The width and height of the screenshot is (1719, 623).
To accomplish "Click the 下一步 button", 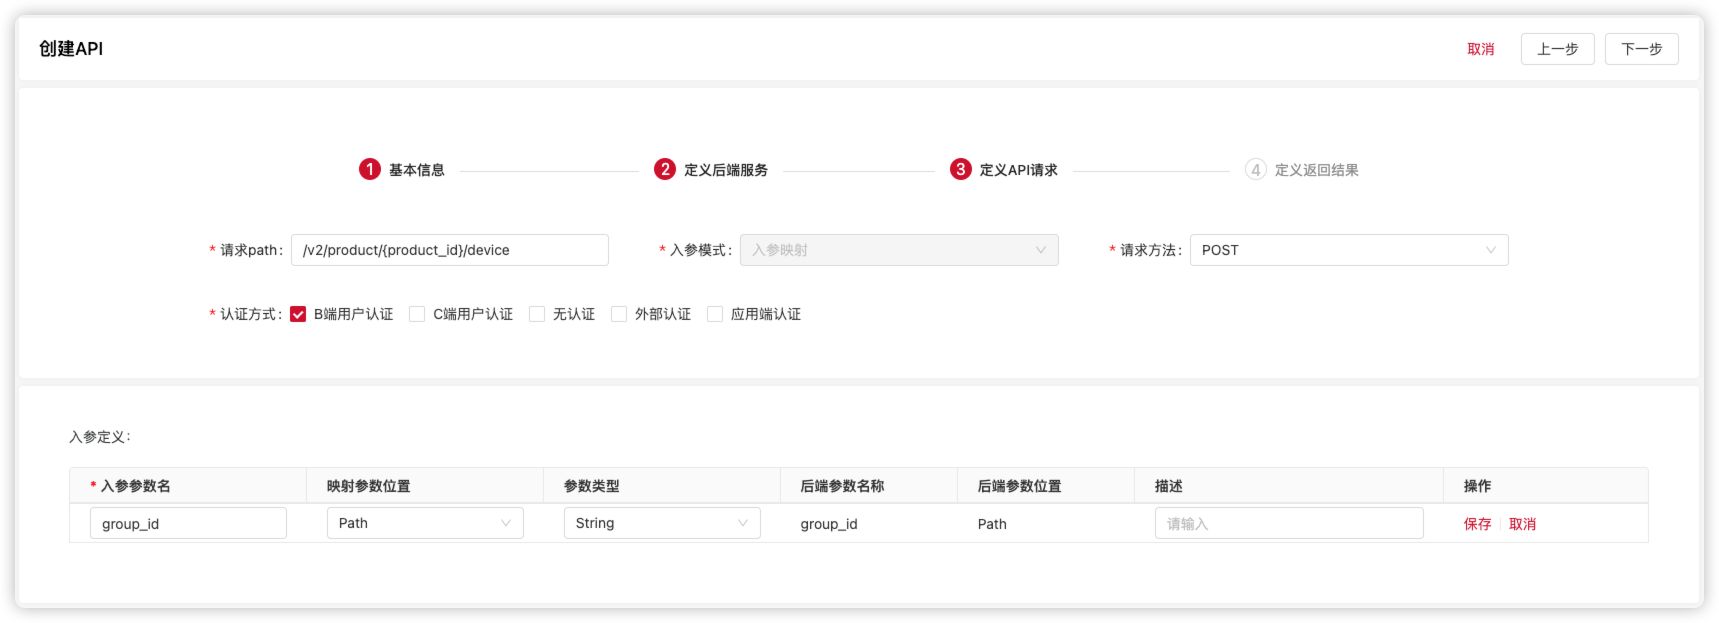I will [x=1641, y=49].
